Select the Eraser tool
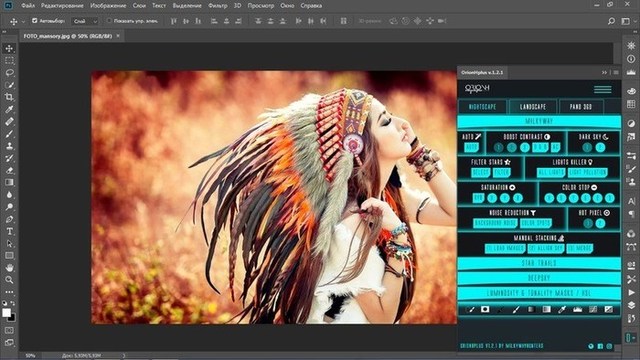 pos(9,170)
